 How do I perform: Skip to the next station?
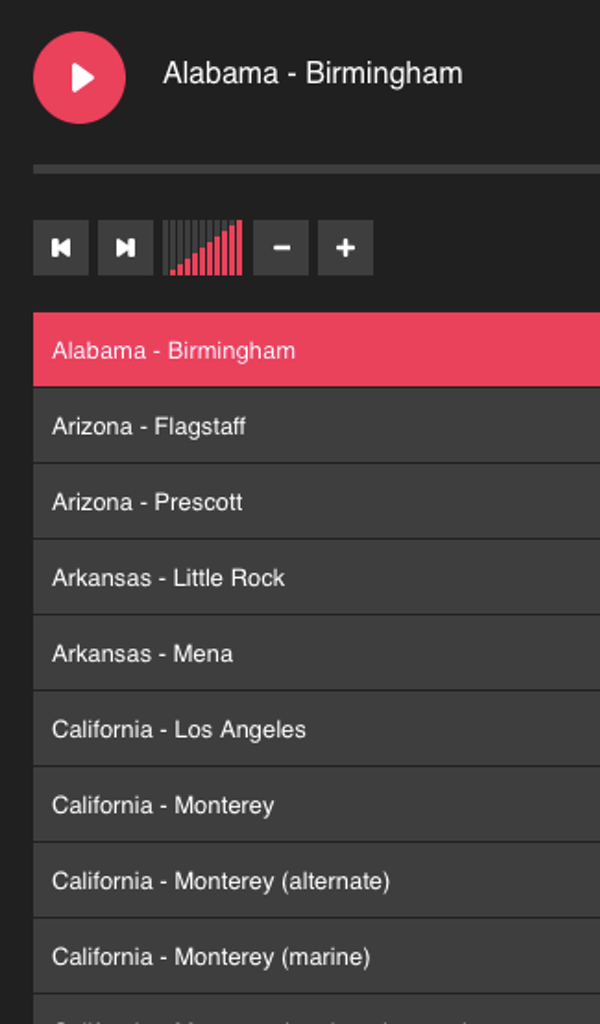125,248
